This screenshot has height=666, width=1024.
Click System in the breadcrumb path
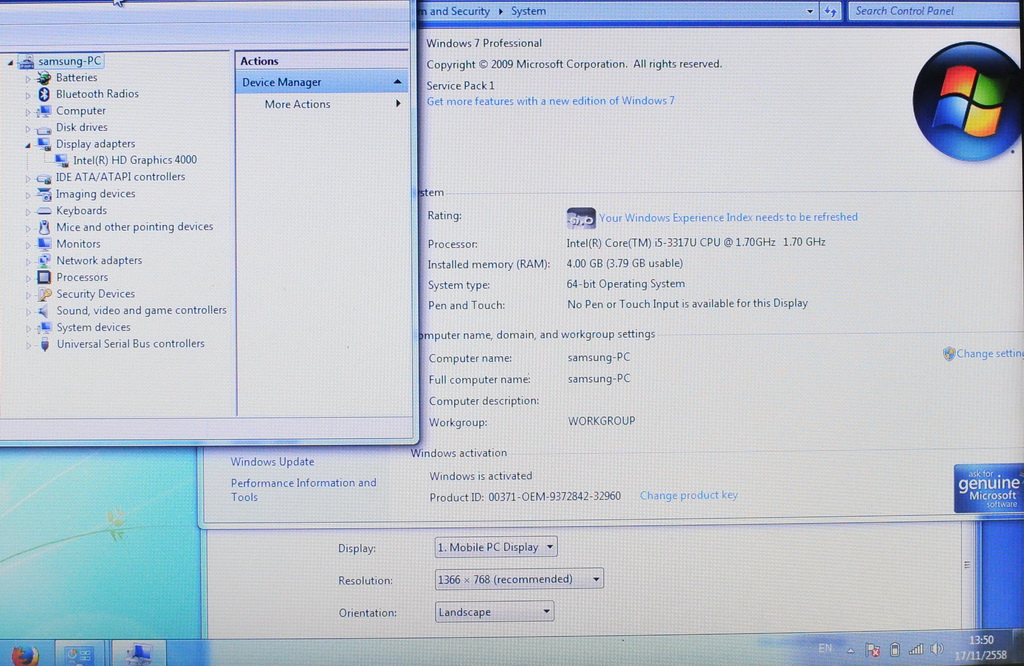[528, 11]
